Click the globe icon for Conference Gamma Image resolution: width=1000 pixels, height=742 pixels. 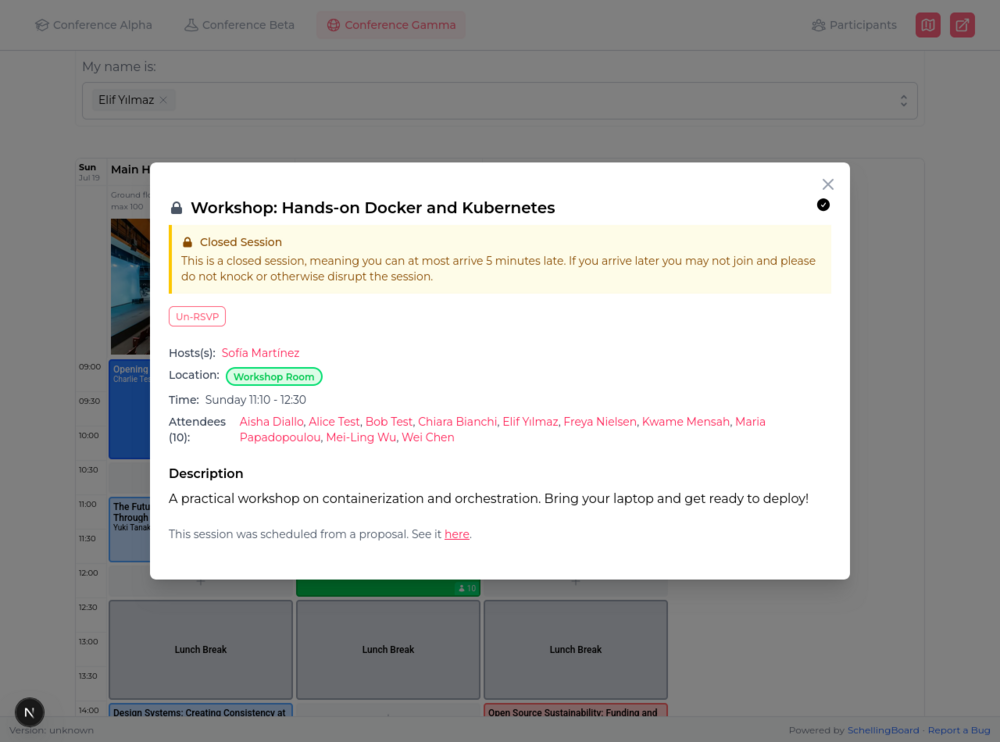point(334,25)
